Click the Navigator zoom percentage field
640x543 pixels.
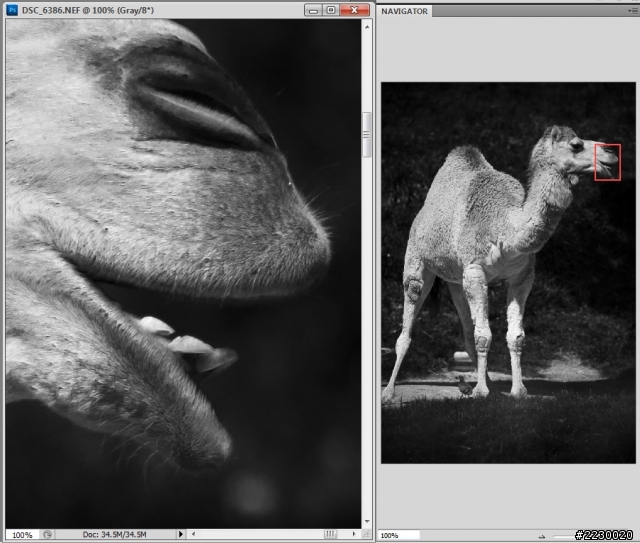coord(399,535)
